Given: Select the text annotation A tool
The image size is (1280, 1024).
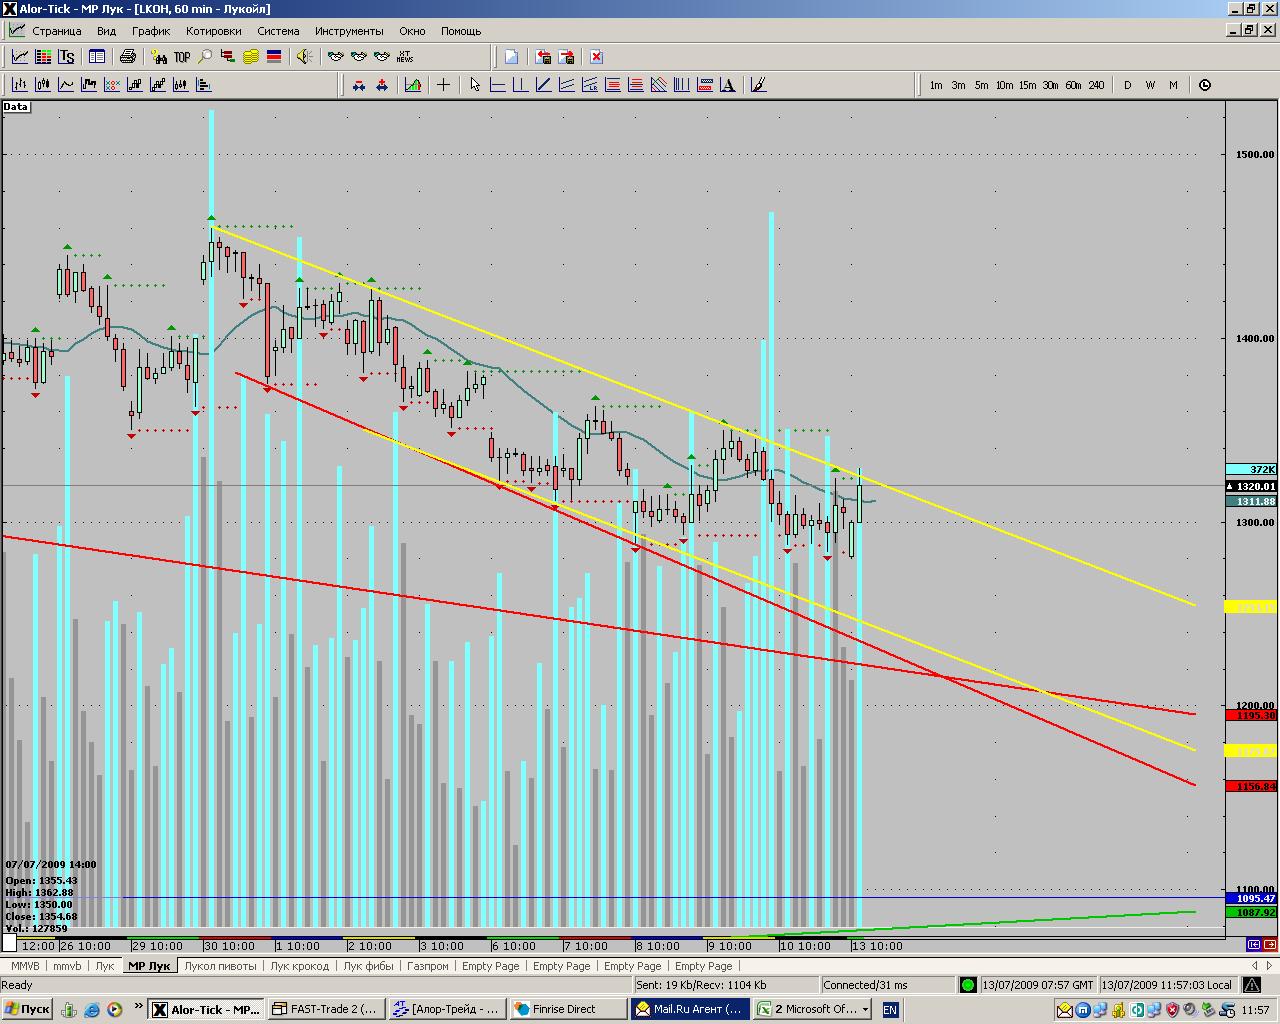Looking at the screenshot, I should (728, 85).
